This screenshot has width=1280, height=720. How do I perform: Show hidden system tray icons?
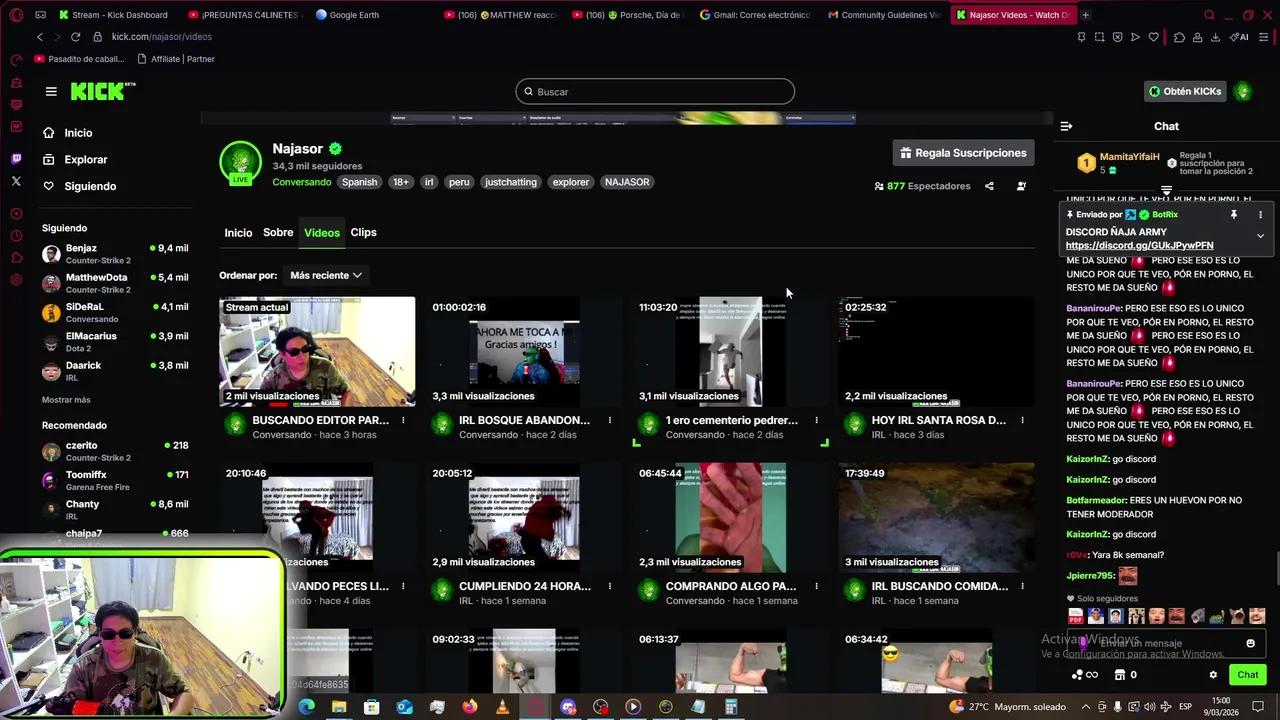click(1086, 707)
